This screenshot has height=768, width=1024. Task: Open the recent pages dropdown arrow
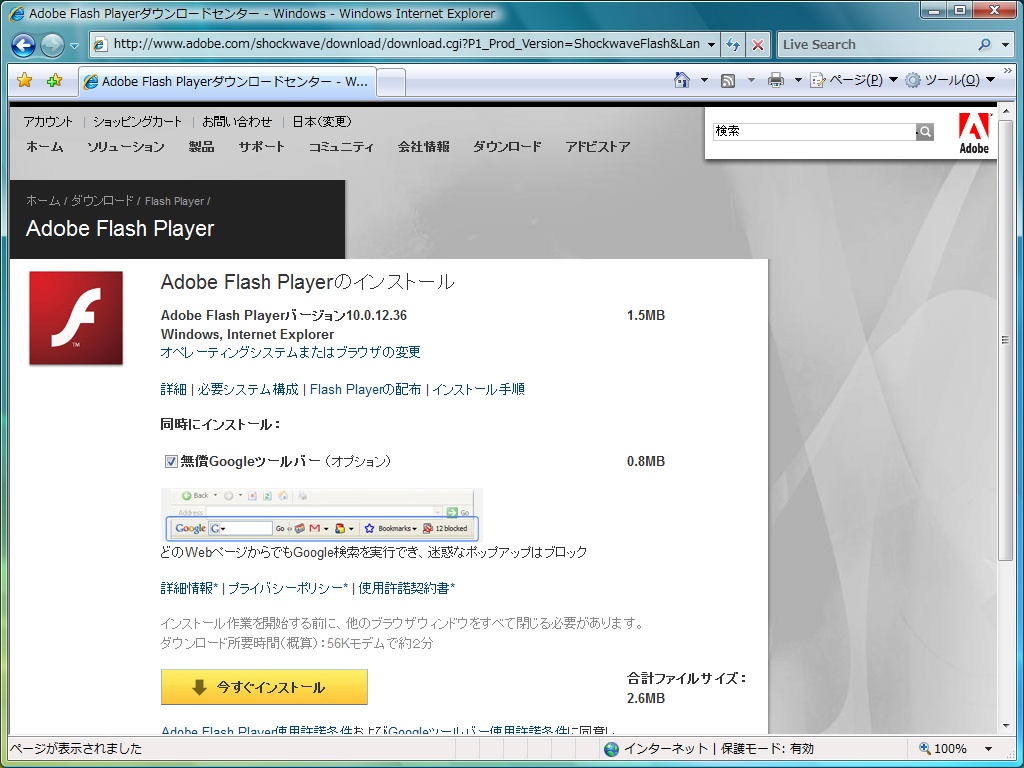pos(74,46)
